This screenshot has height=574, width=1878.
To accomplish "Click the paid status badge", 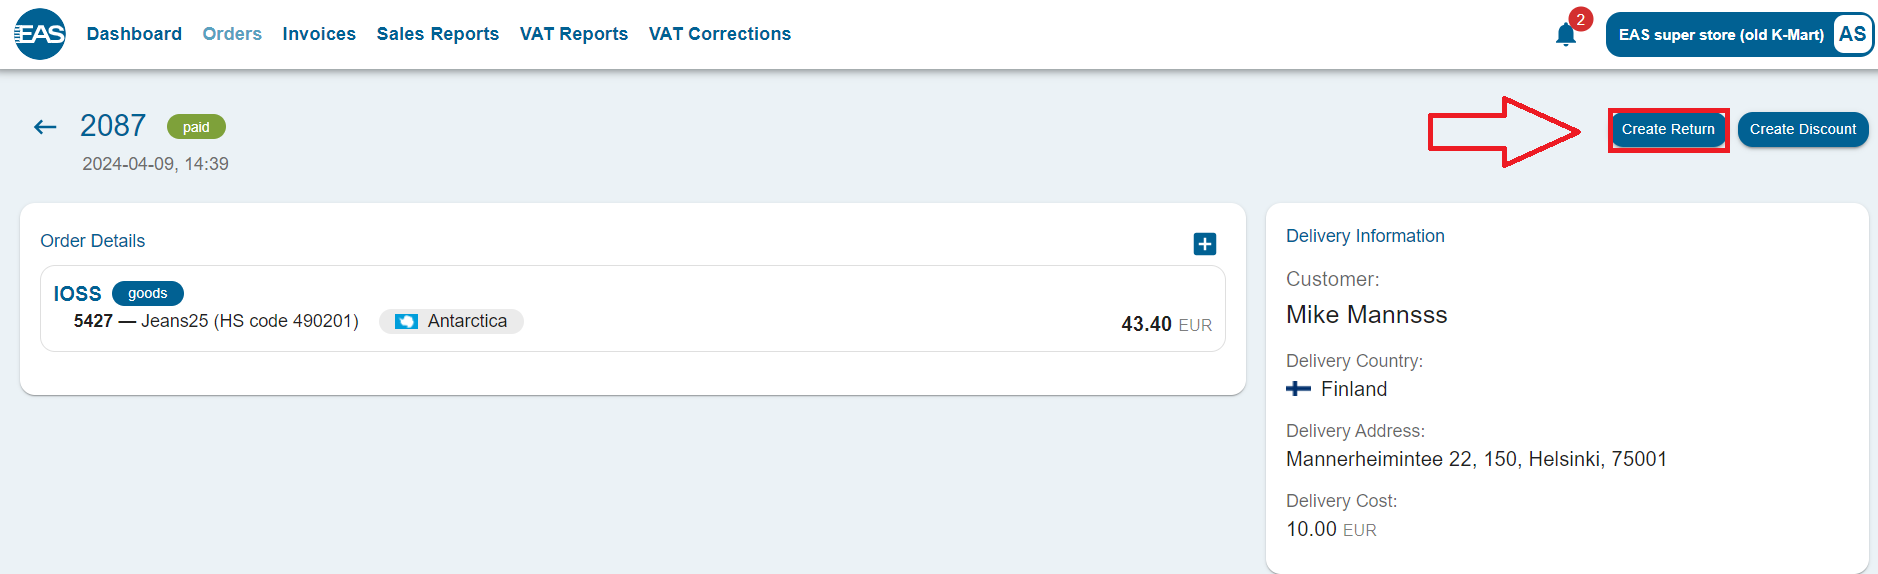I will (196, 127).
